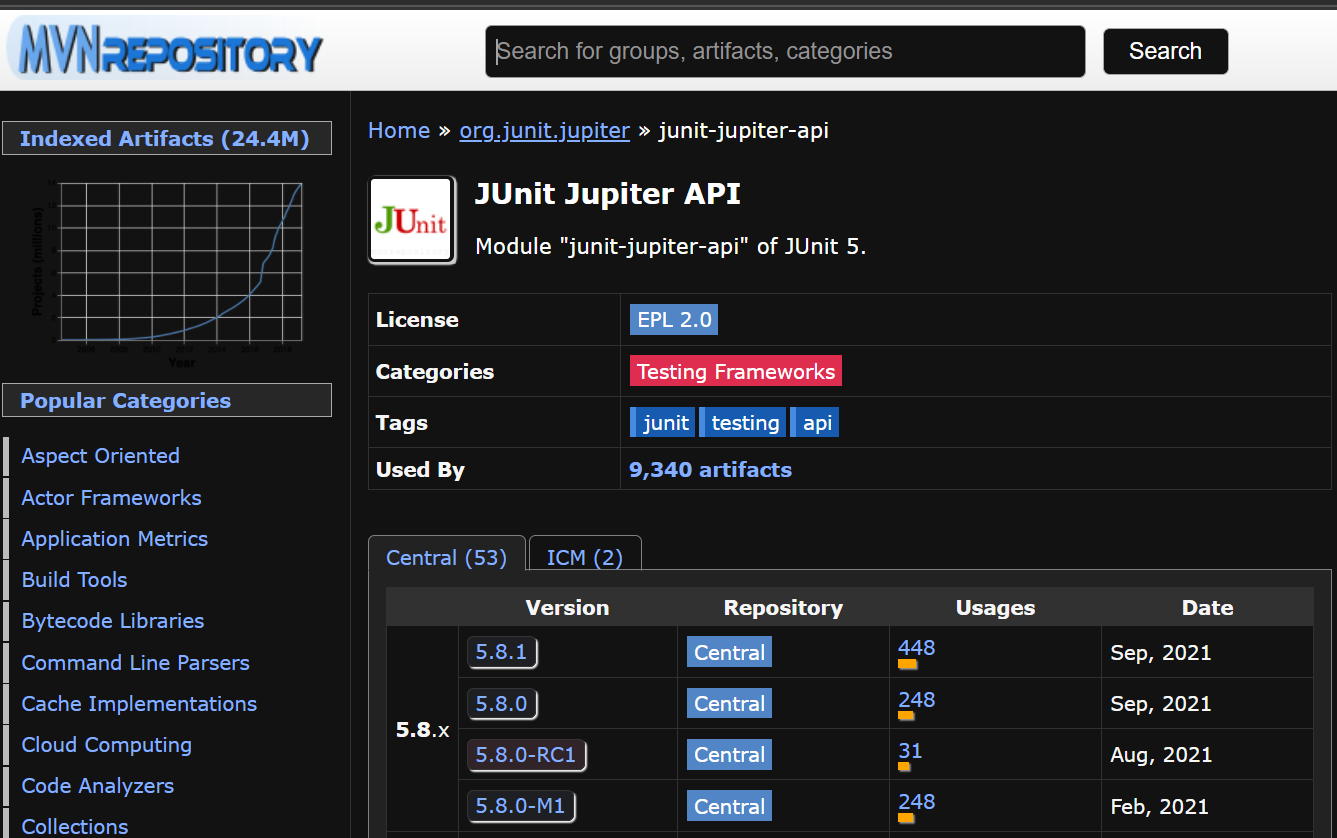Image resolution: width=1337 pixels, height=838 pixels.
Task: Open version 5.8.0-M1
Action: pos(521,806)
